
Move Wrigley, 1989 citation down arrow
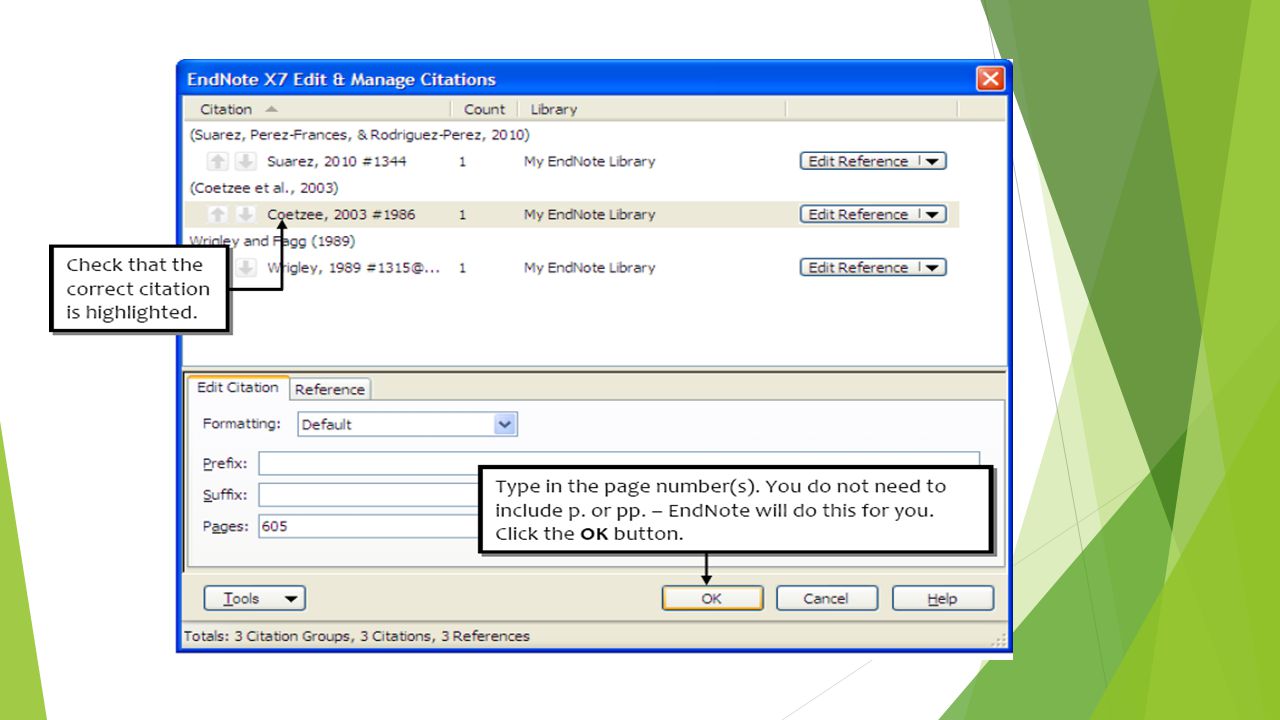tap(246, 267)
